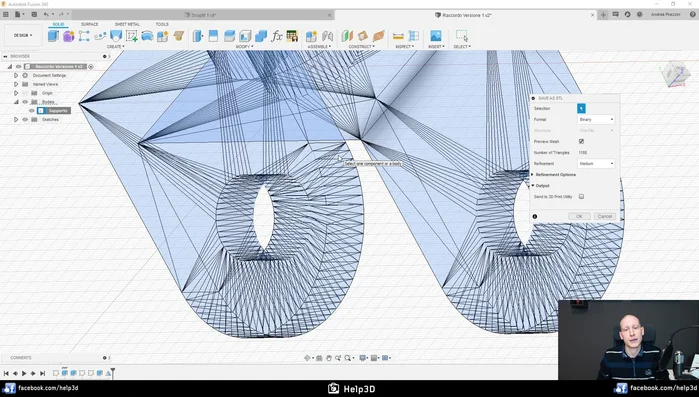Screen dimensions: 699x397
Task: Click the Assemble New Component icon
Action: tap(311, 36)
